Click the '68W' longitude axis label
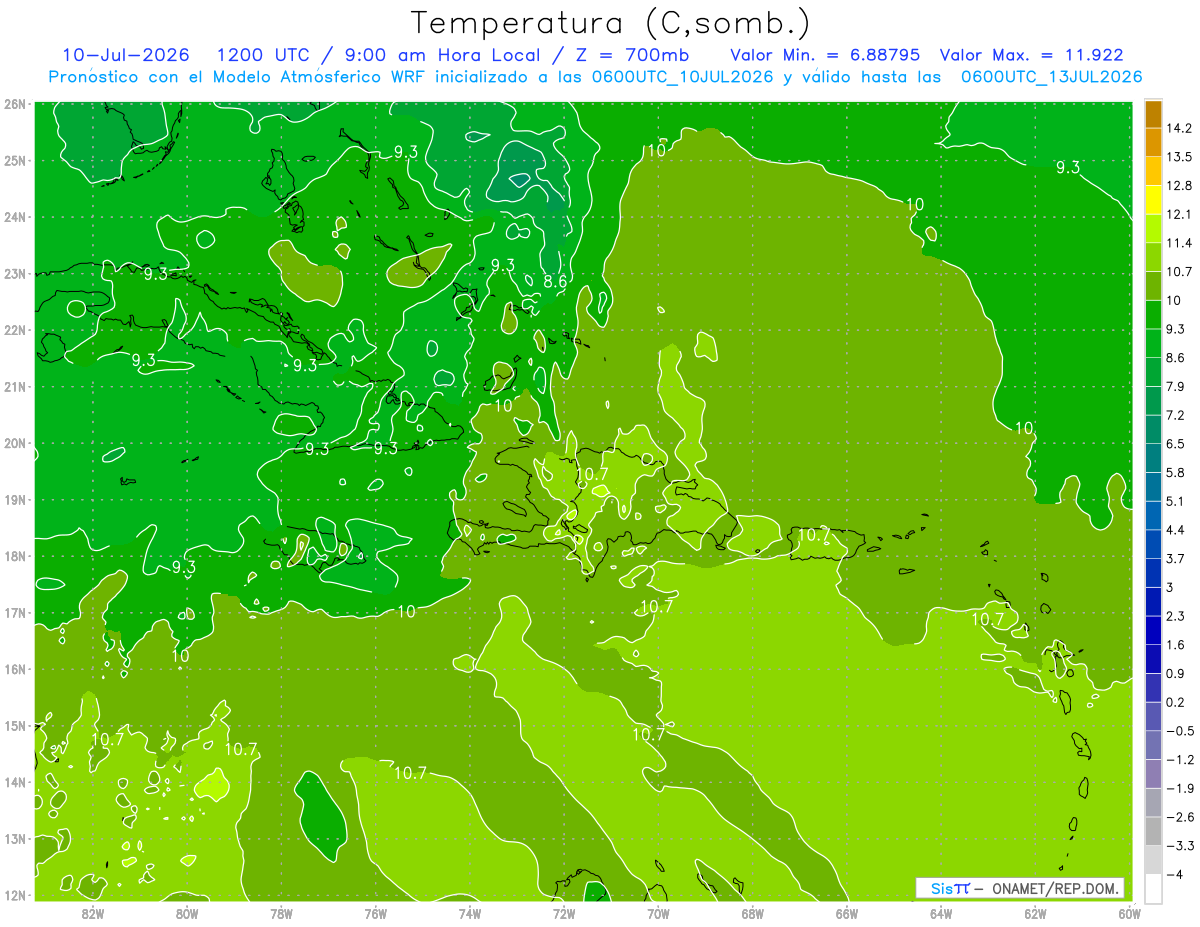Viewport: 1200px width, 927px height. (x=753, y=913)
